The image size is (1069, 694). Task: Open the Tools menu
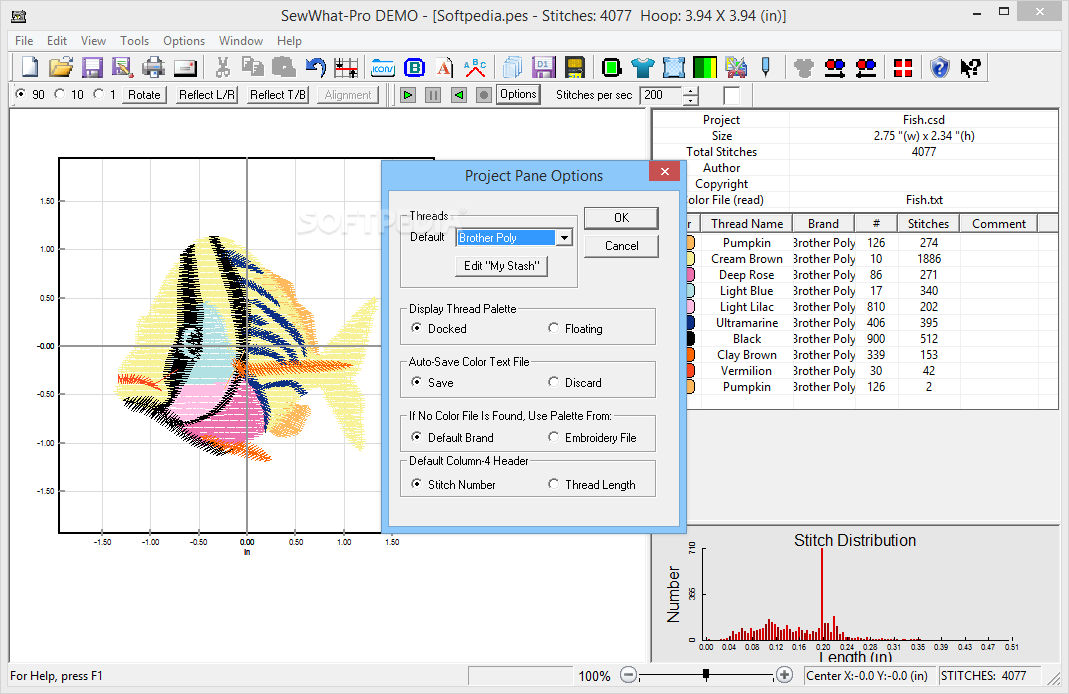coord(134,41)
